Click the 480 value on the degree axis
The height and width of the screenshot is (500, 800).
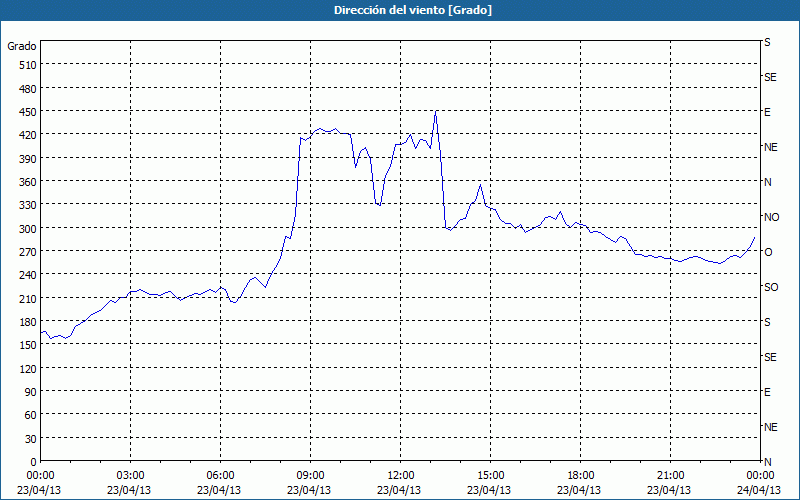coord(29,89)
